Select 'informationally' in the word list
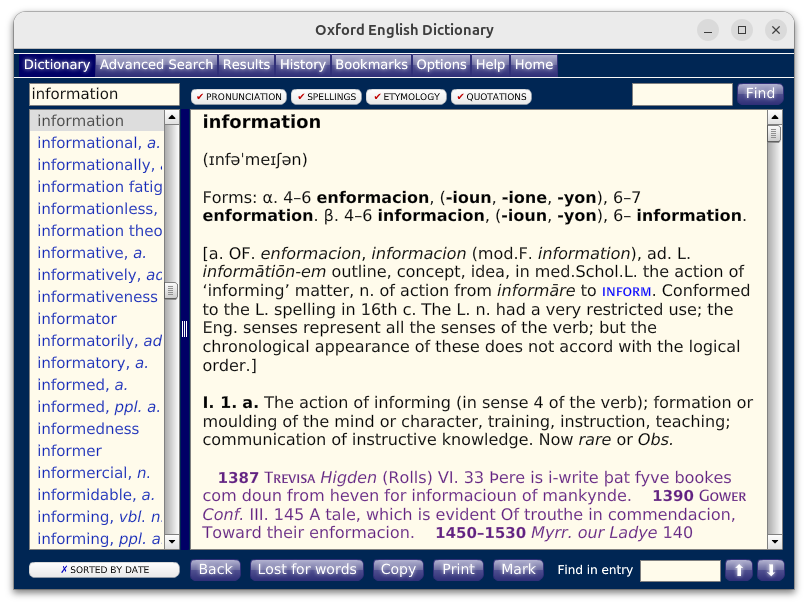Screen dimensions: 808x606 97,165
